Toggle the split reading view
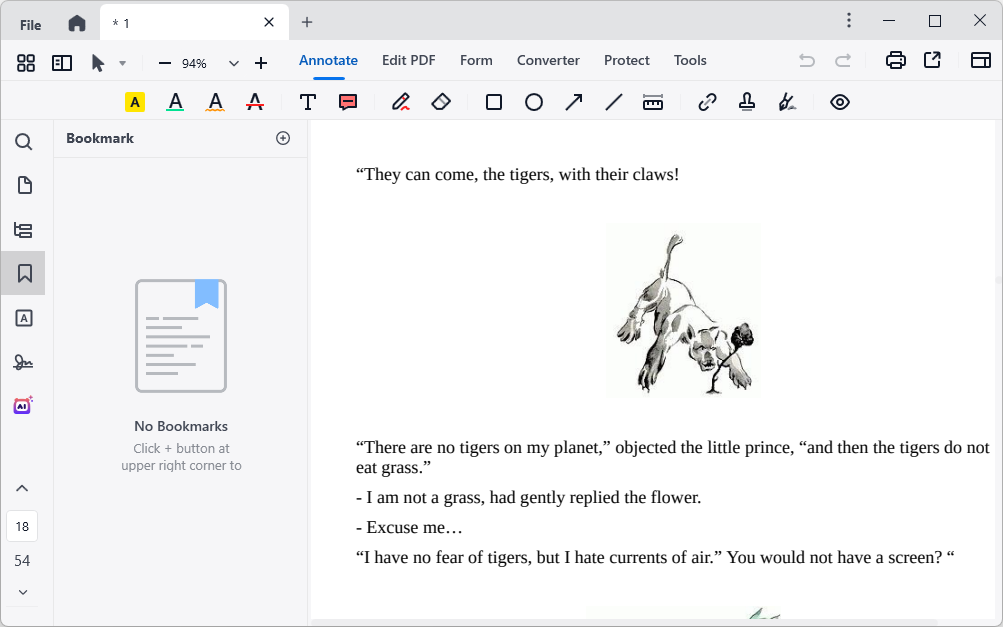 pos(62,63)
